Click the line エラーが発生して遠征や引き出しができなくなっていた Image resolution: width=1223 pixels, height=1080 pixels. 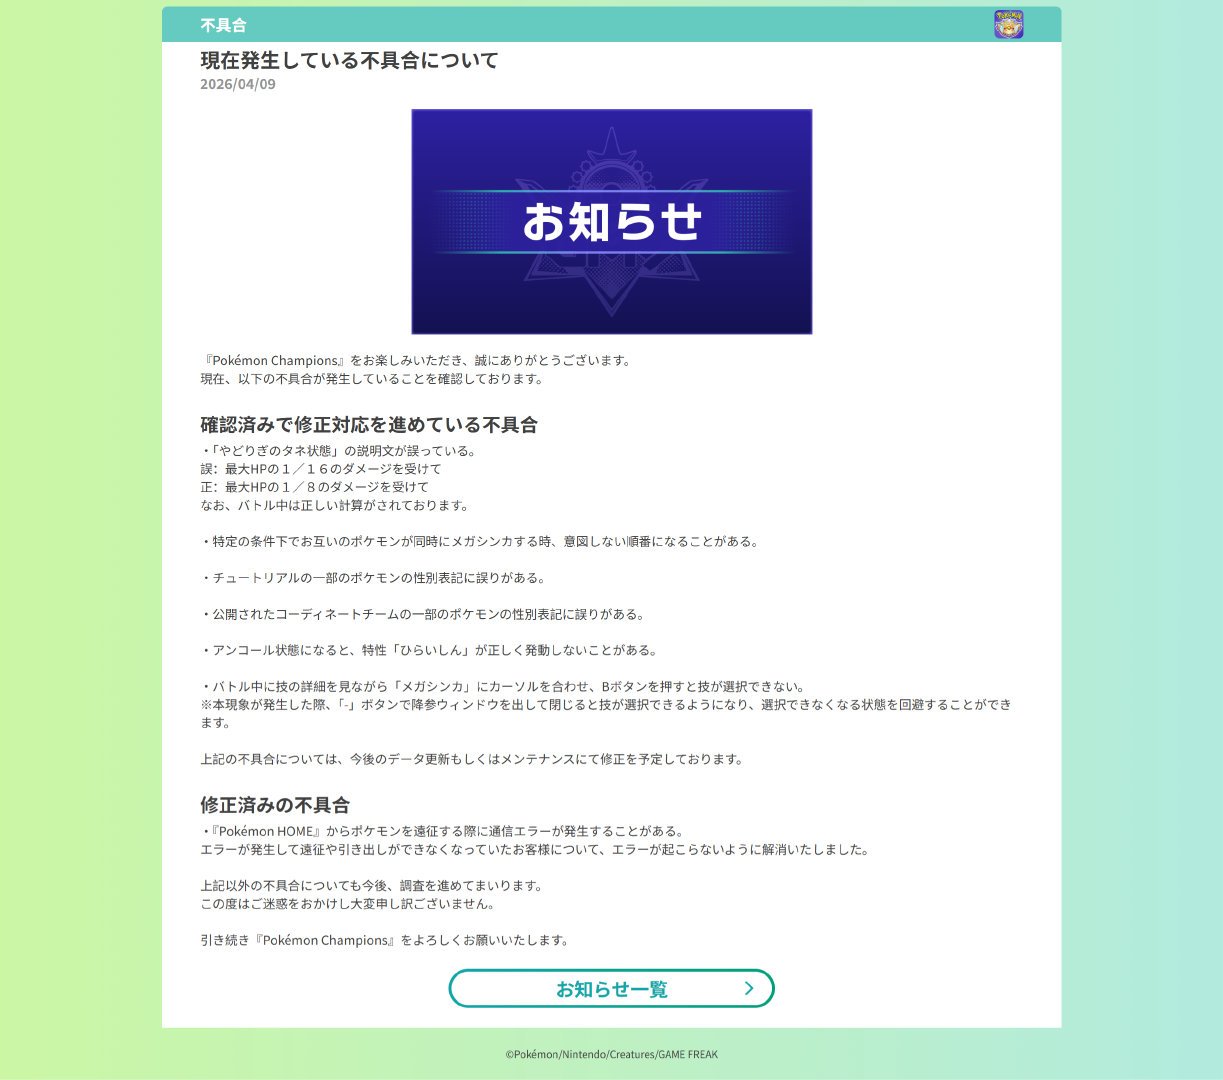pyautogui.click(x=535, y=850)
